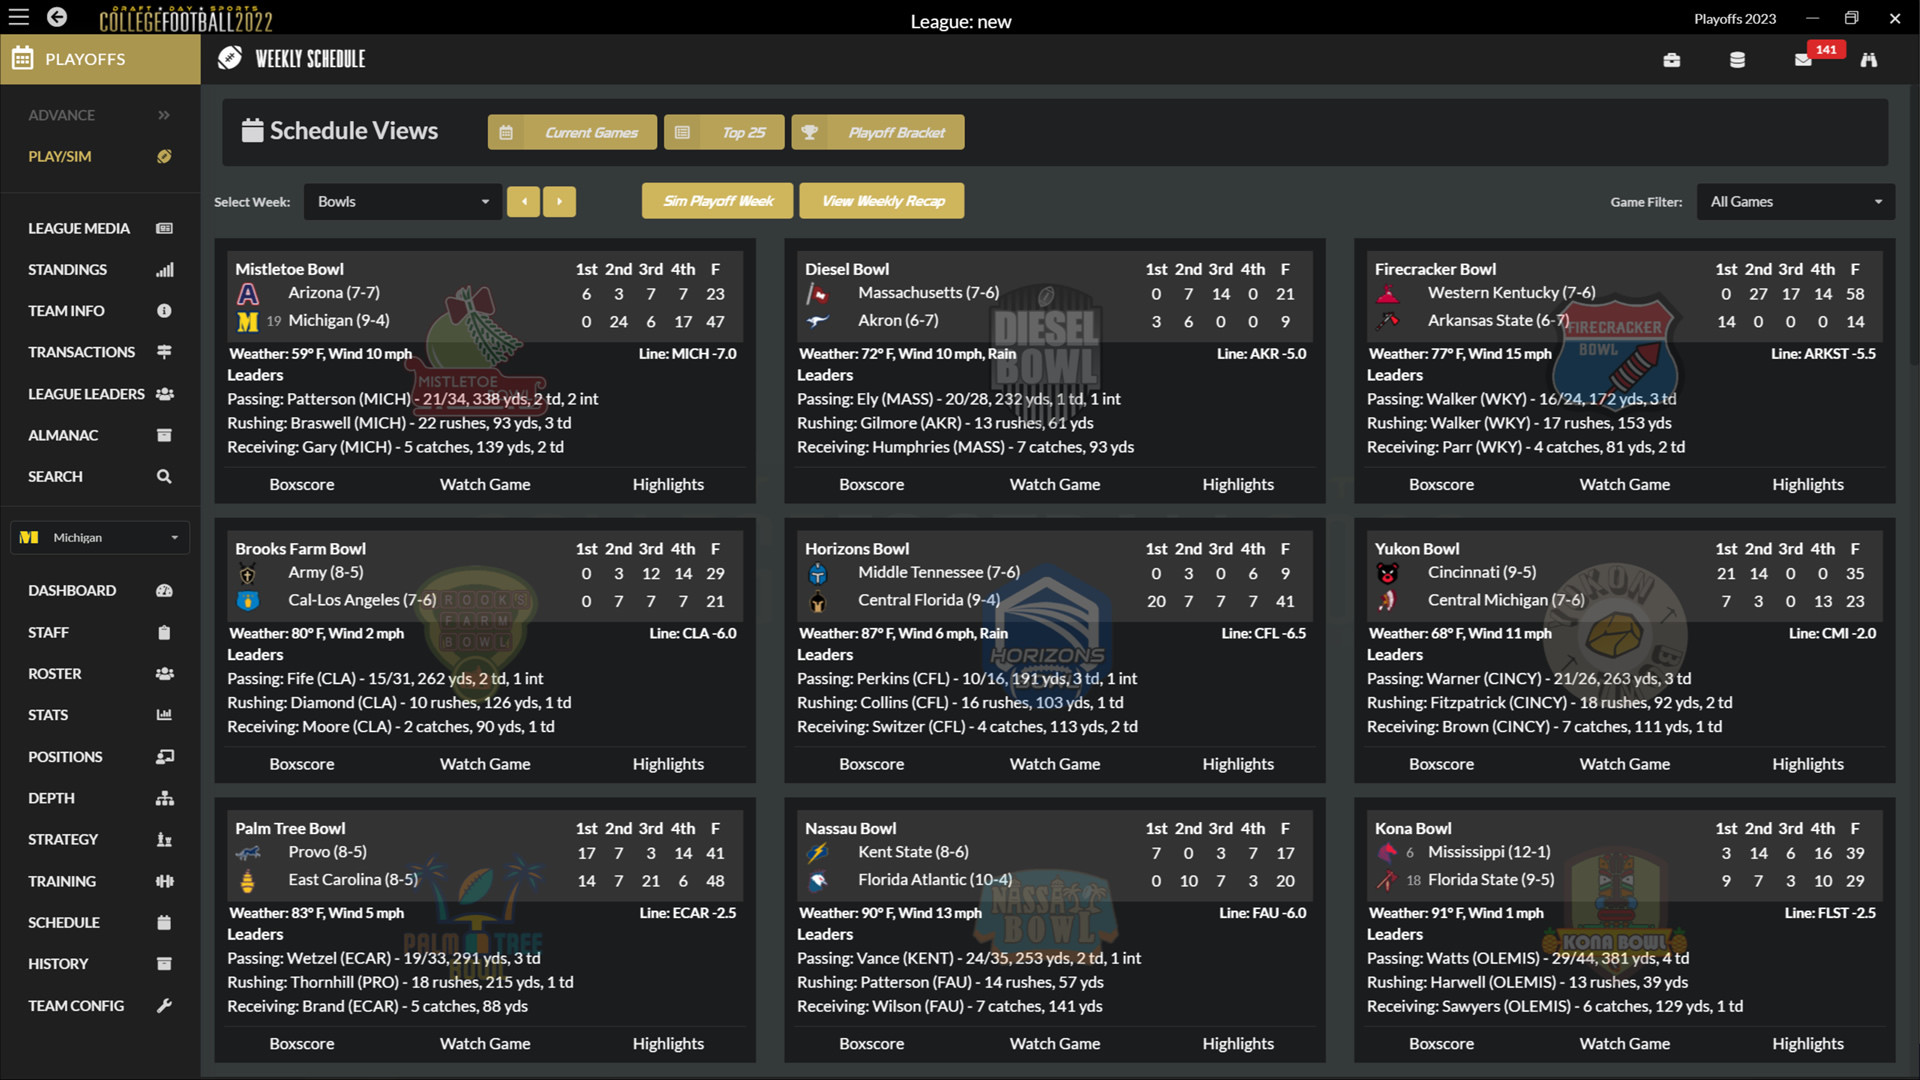Viewport: 1920px width, 1080px height.
Task: Click Highlights for the Mistletoe Bowl
Action: (x=667, y=484)
